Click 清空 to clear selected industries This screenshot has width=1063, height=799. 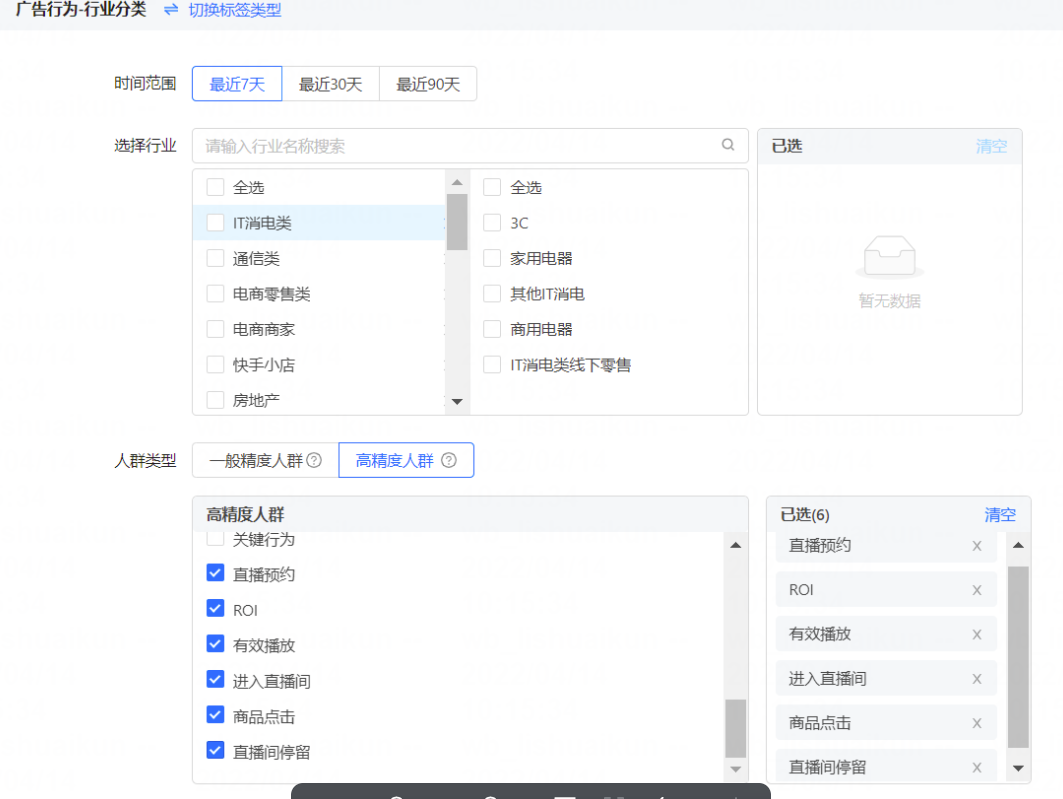991,146
